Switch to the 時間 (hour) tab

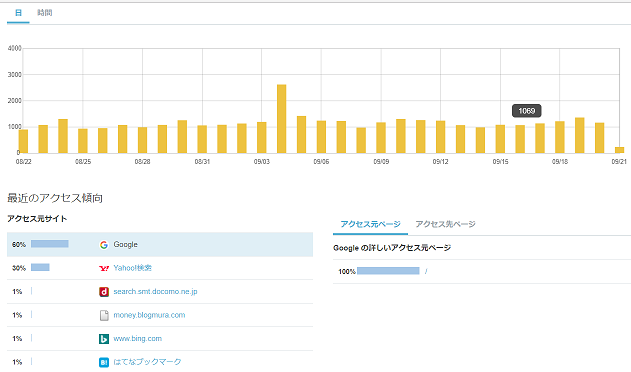click(x=45, y=13)
